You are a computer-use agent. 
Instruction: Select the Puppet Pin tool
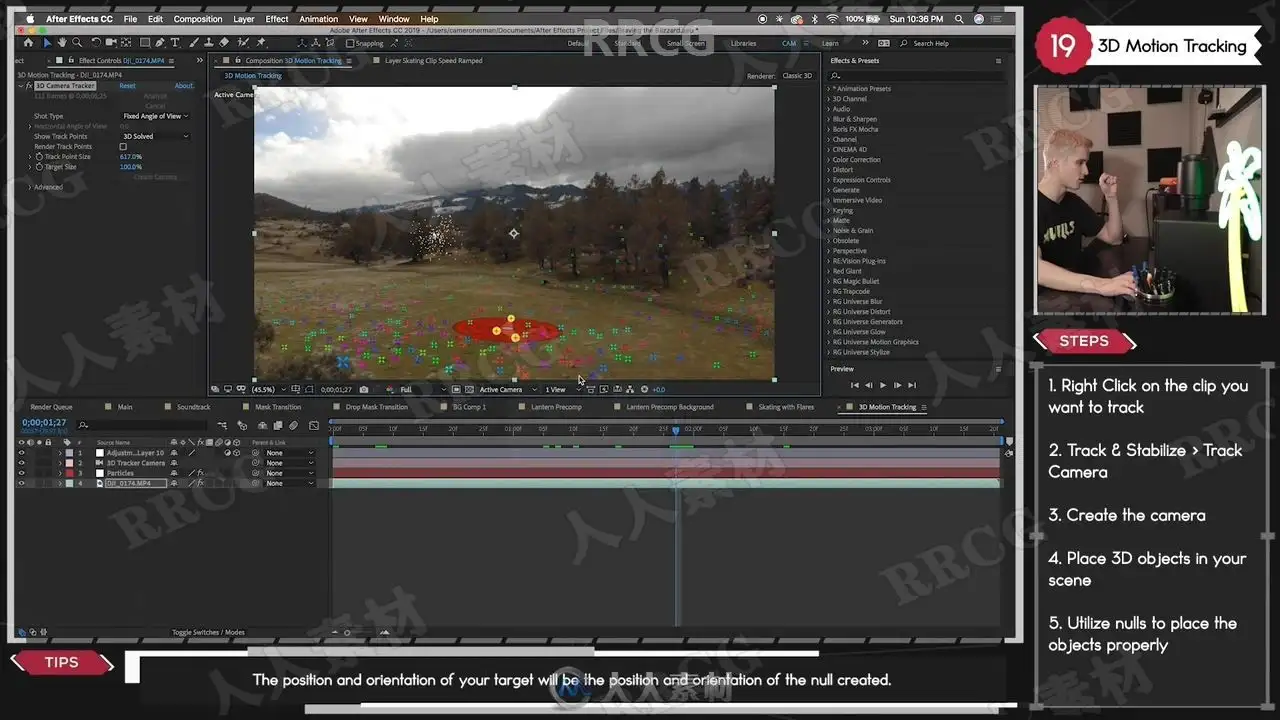(x=261, y=43)
